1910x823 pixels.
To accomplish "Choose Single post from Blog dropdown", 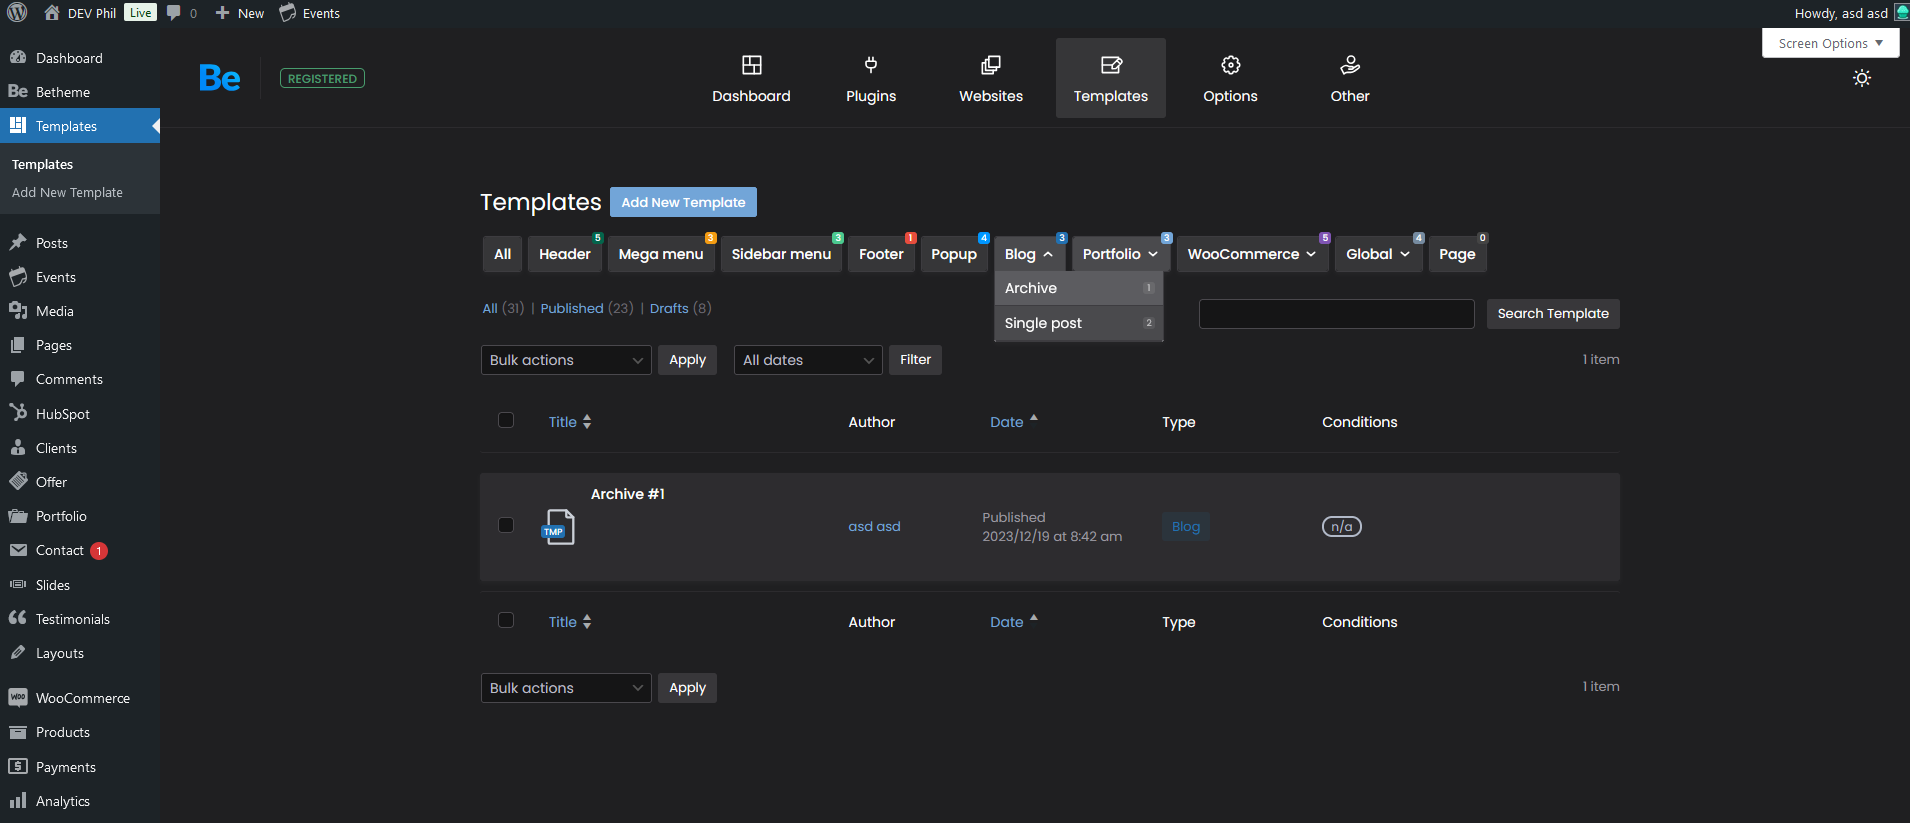I will click(x=1078, y=323).
